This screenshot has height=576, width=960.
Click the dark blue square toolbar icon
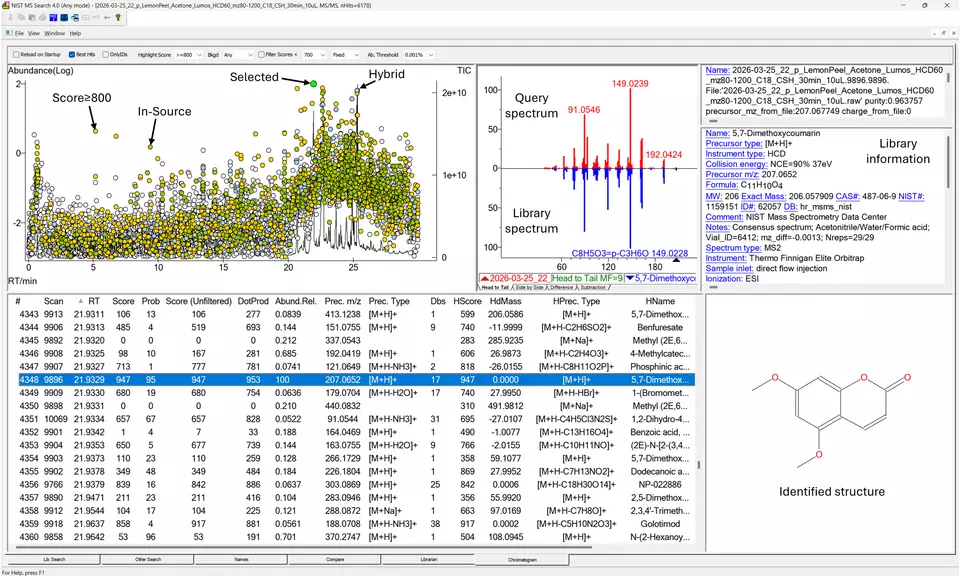[64, 18]
